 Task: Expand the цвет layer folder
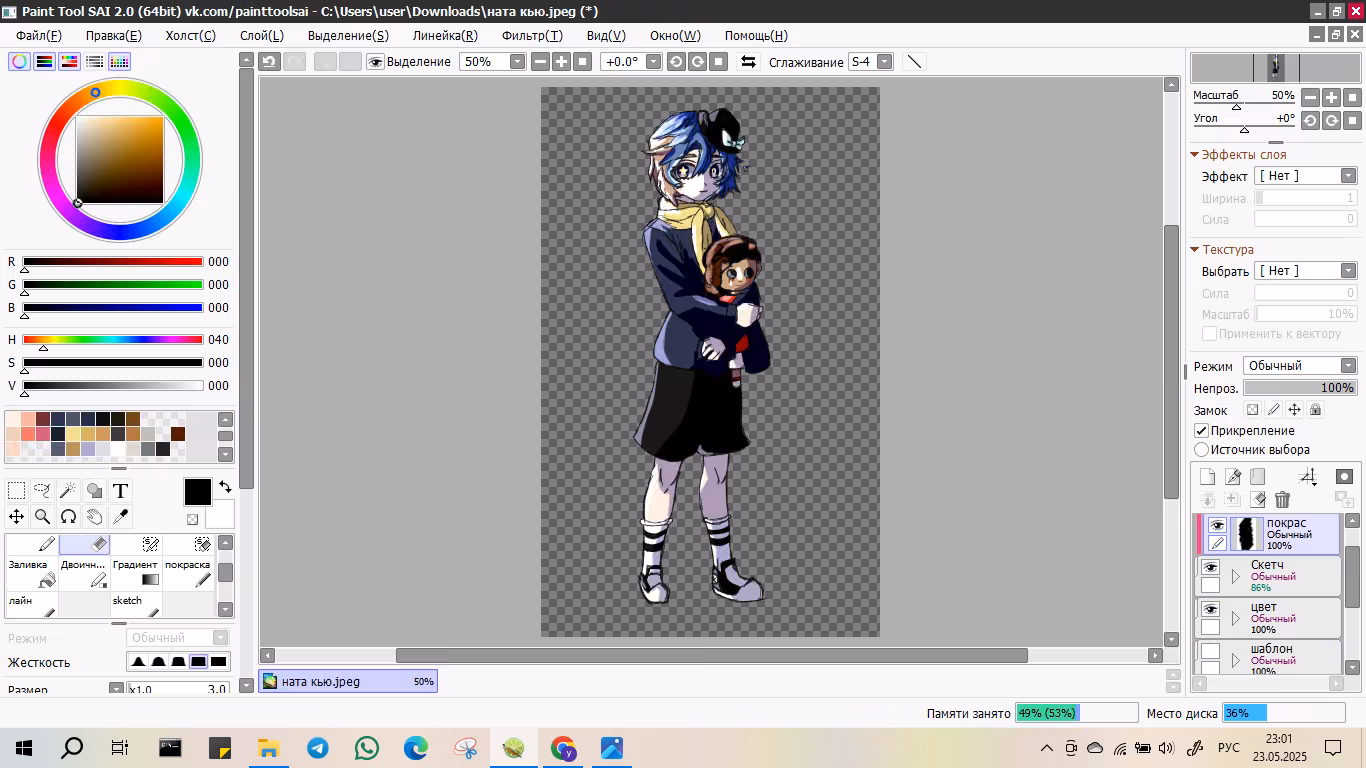coord(1236,618)
